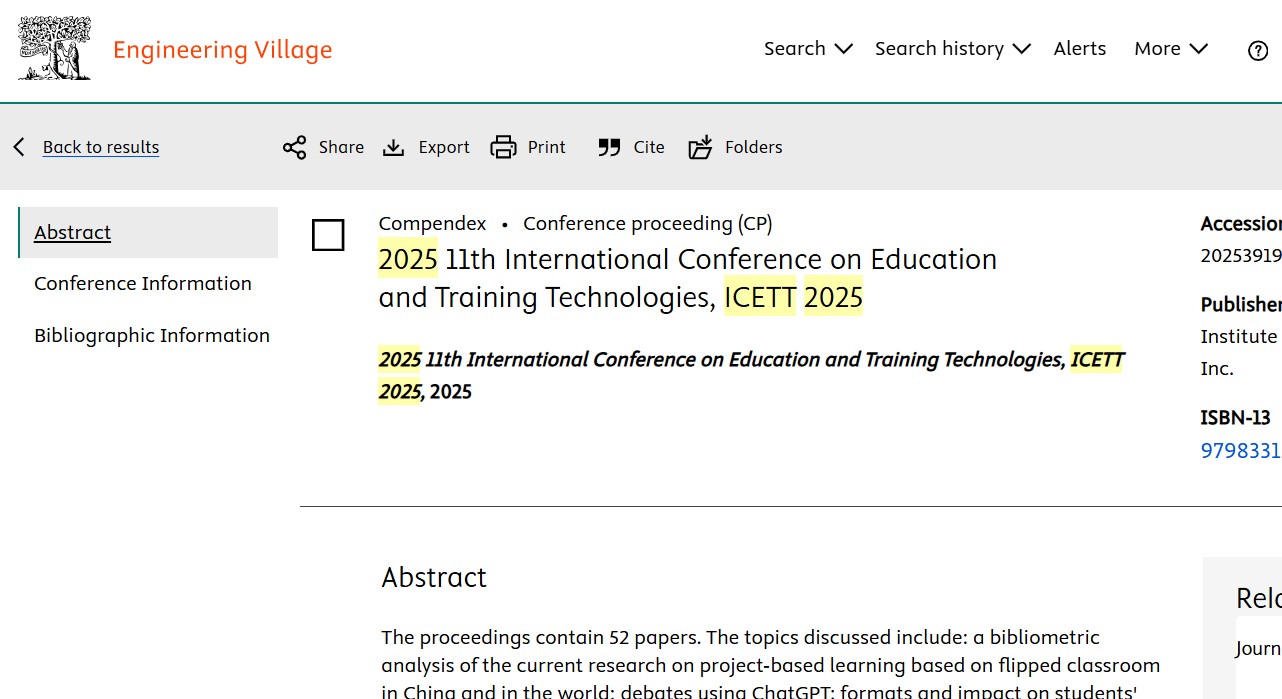Image resolution: width=1282 pixels, height=699 pixels.
Task: Click the Cite quotation marks icon
Action: click(609, 148)
